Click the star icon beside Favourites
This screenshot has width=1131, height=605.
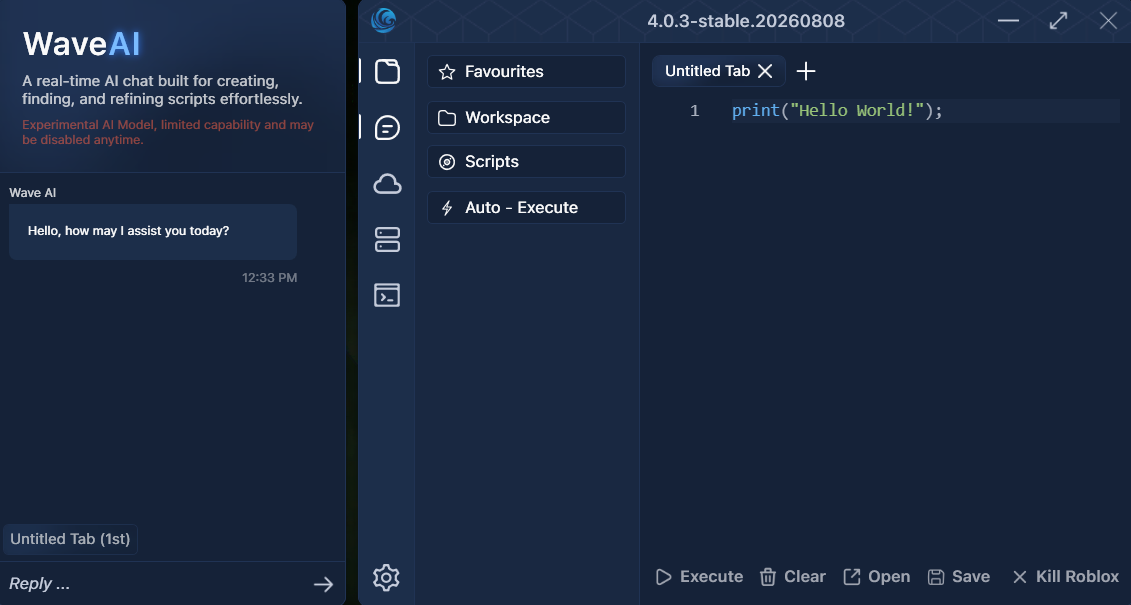447,71
